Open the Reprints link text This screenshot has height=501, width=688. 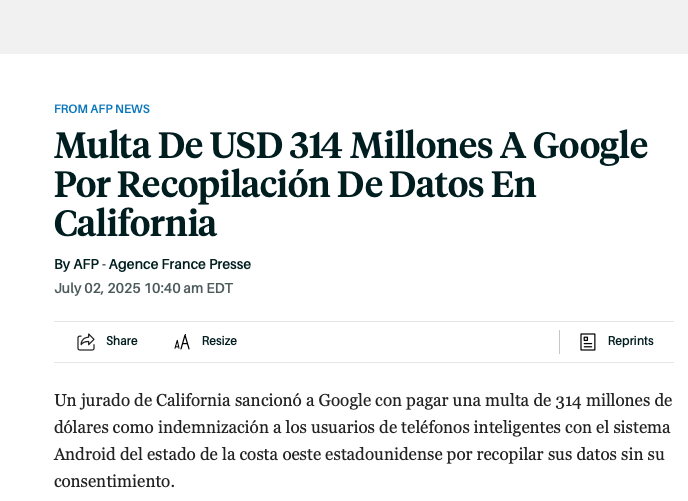point(631,341)
